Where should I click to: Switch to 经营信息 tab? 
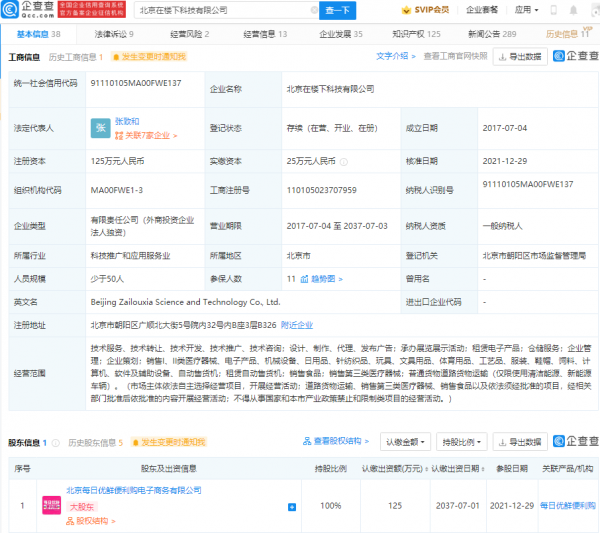click(x=265, y=34)
